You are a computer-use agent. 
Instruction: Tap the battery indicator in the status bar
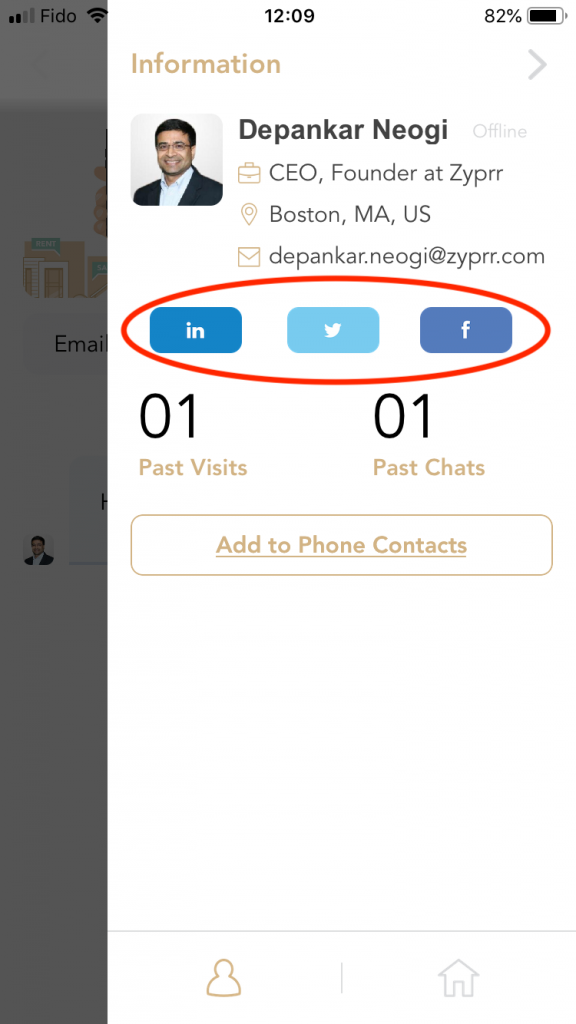[546, 16]
